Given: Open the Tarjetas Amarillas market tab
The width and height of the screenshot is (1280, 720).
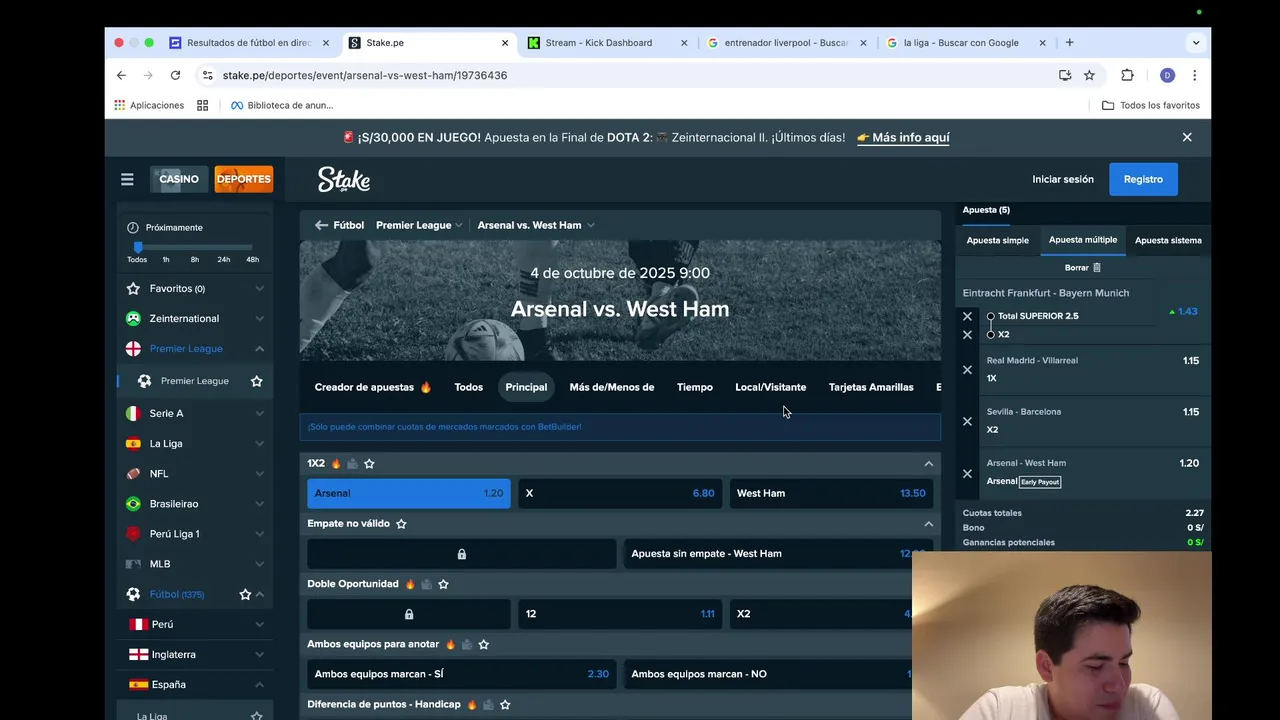Looking at the screenshot, I should [871, 387].
